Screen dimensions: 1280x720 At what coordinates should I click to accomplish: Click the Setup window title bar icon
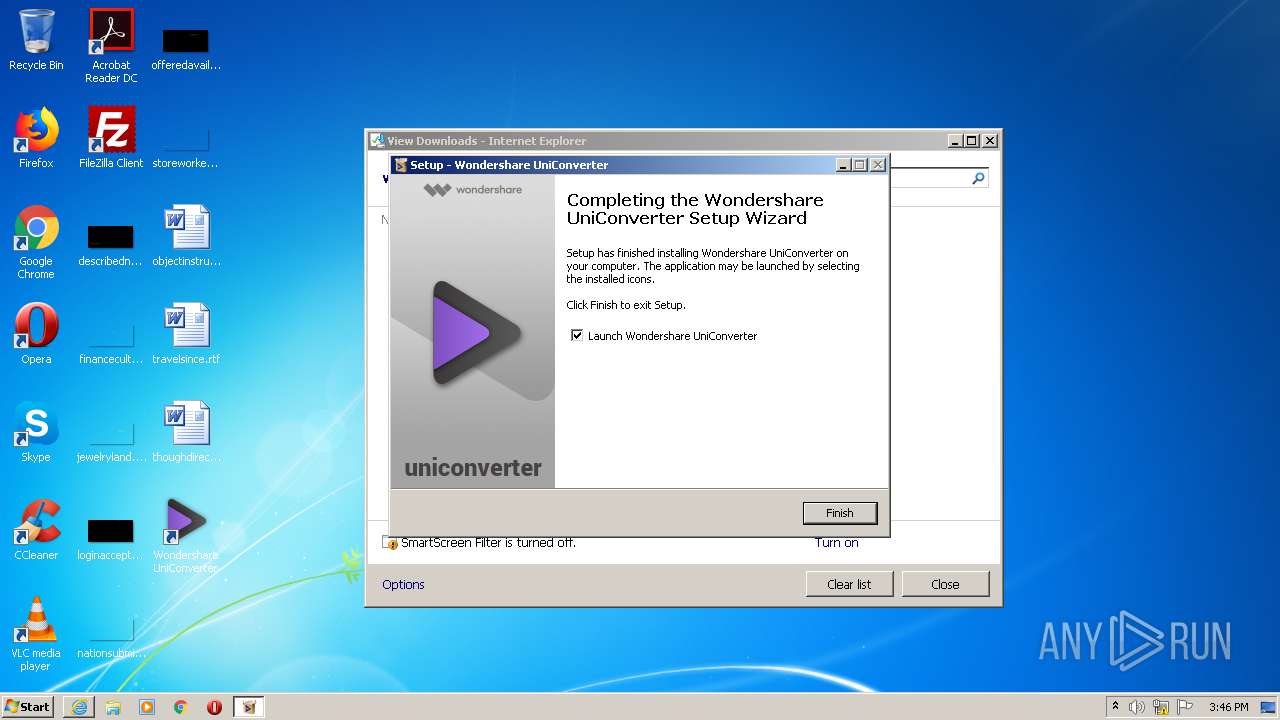(401, 165)
